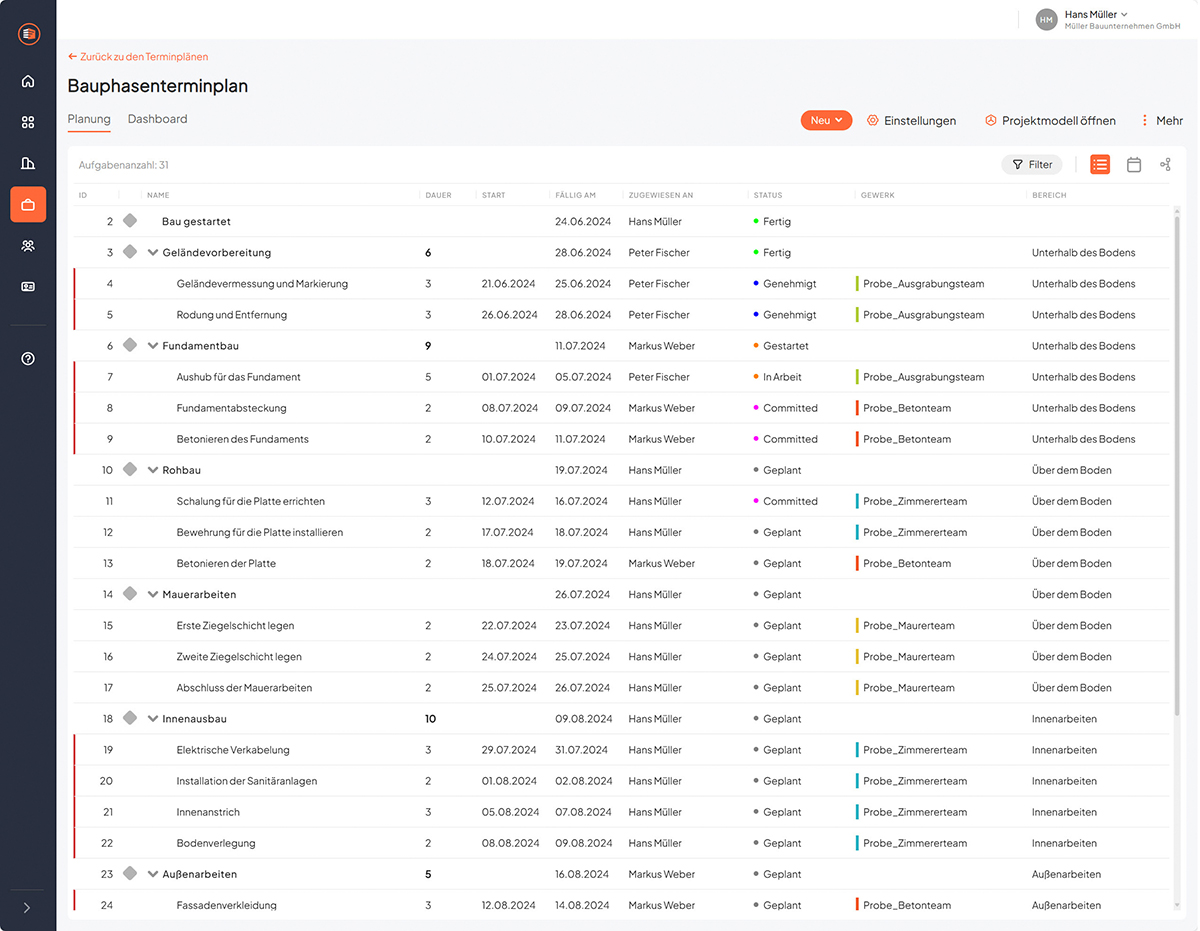Click green color marker for Probe_Ausgrabungsteam on row 4
The height and width of the screenshot is (931, 1200).
(858, 284)
